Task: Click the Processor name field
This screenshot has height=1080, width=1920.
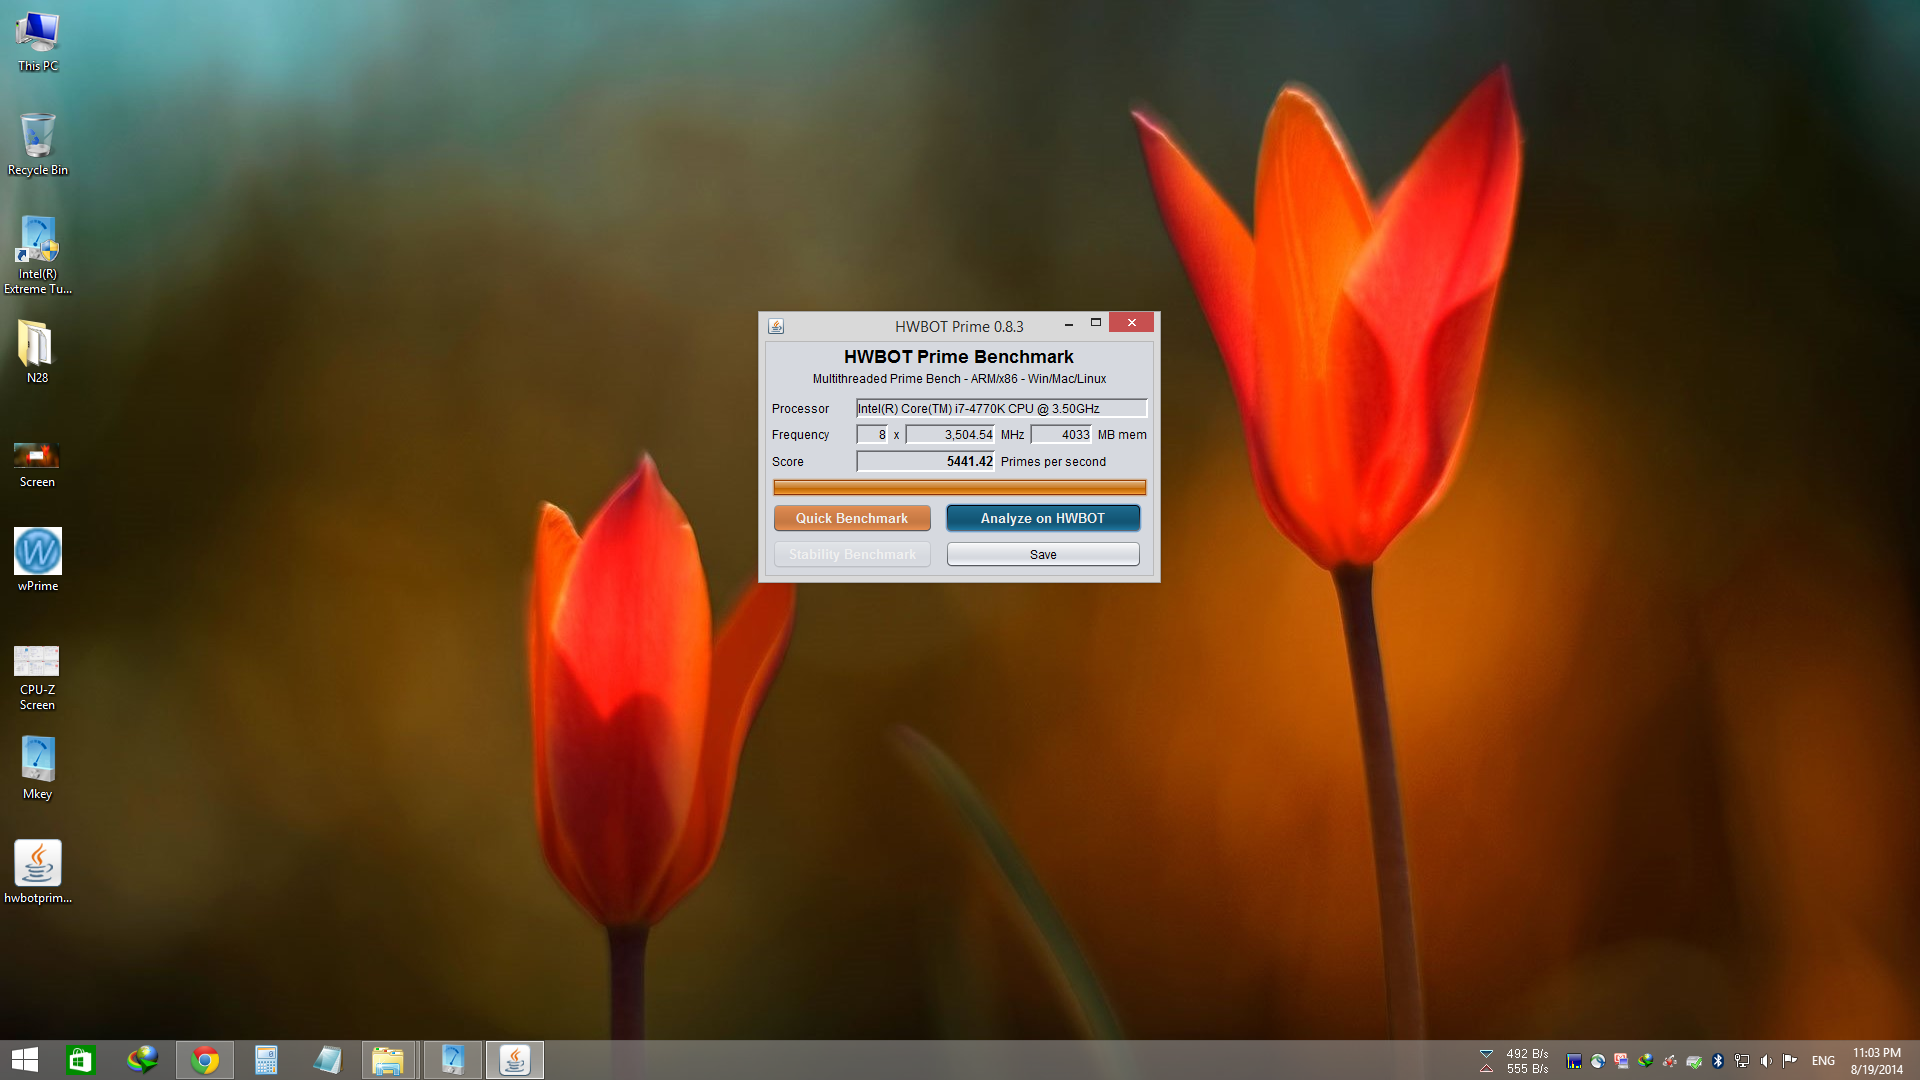Action: pos(1001,408)
